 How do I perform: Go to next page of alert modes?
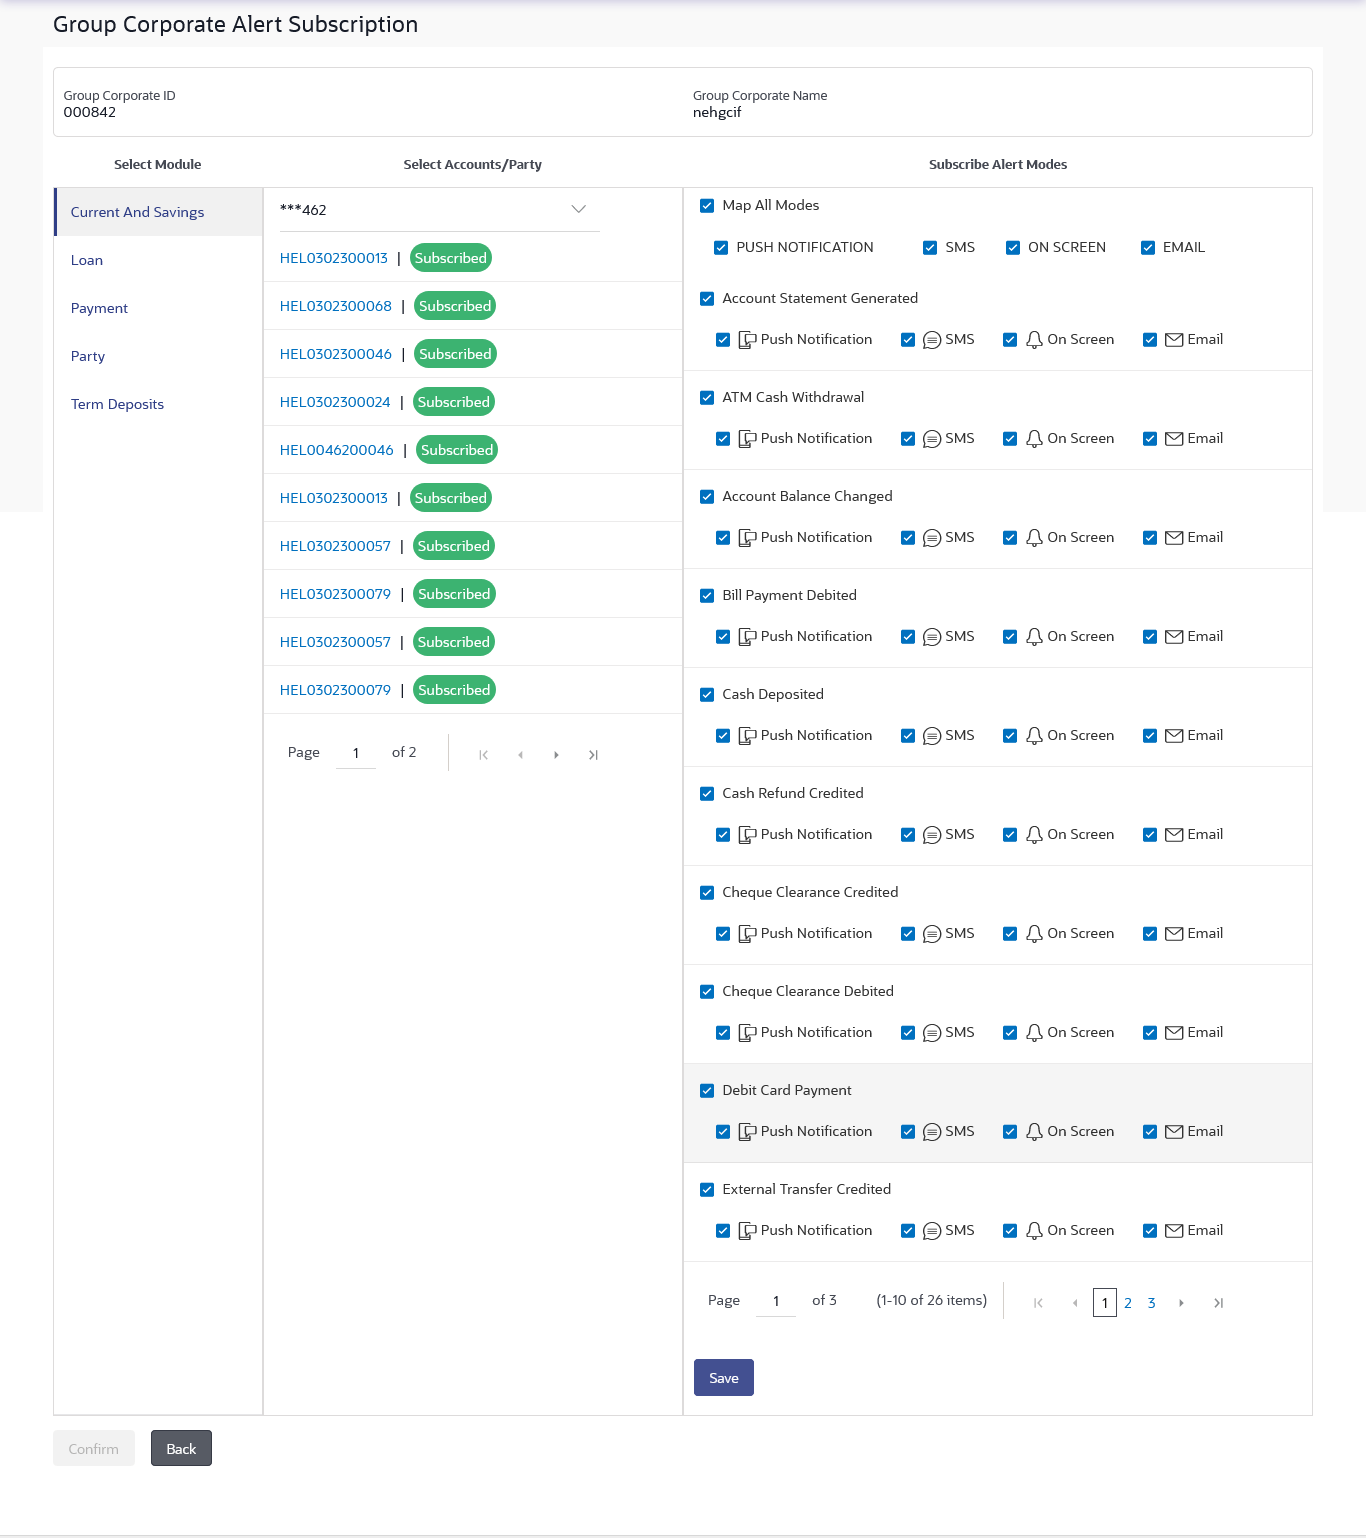point(1181,1303)
